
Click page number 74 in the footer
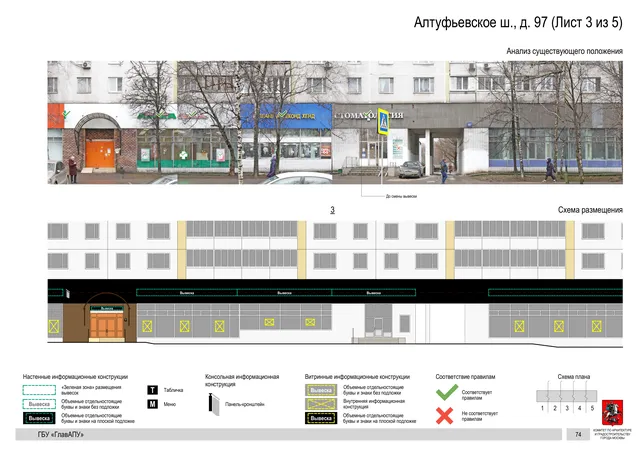coord(578,435)
